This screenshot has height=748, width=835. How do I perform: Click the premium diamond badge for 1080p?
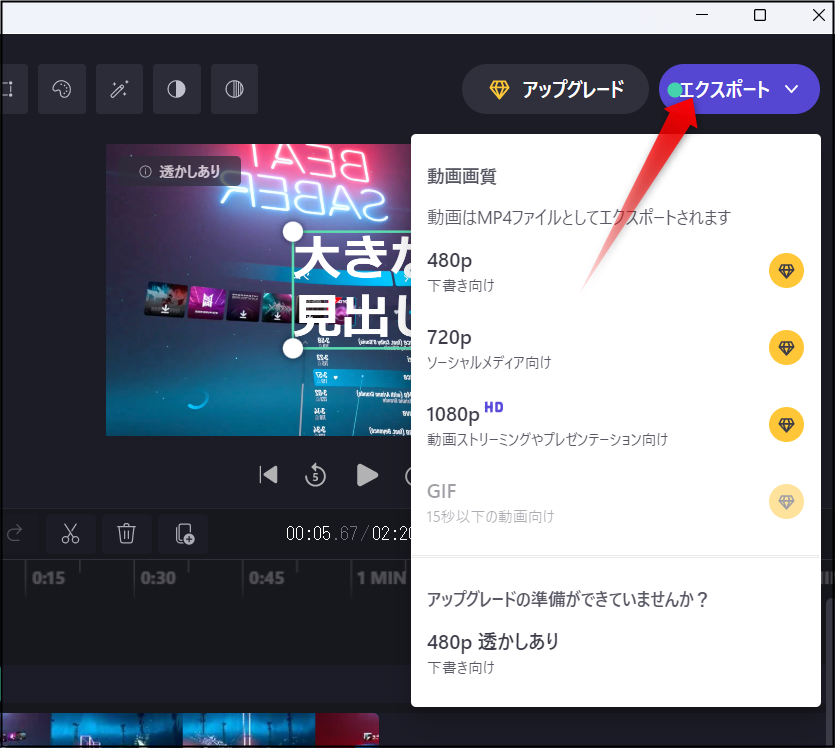[x=786, y=424]
